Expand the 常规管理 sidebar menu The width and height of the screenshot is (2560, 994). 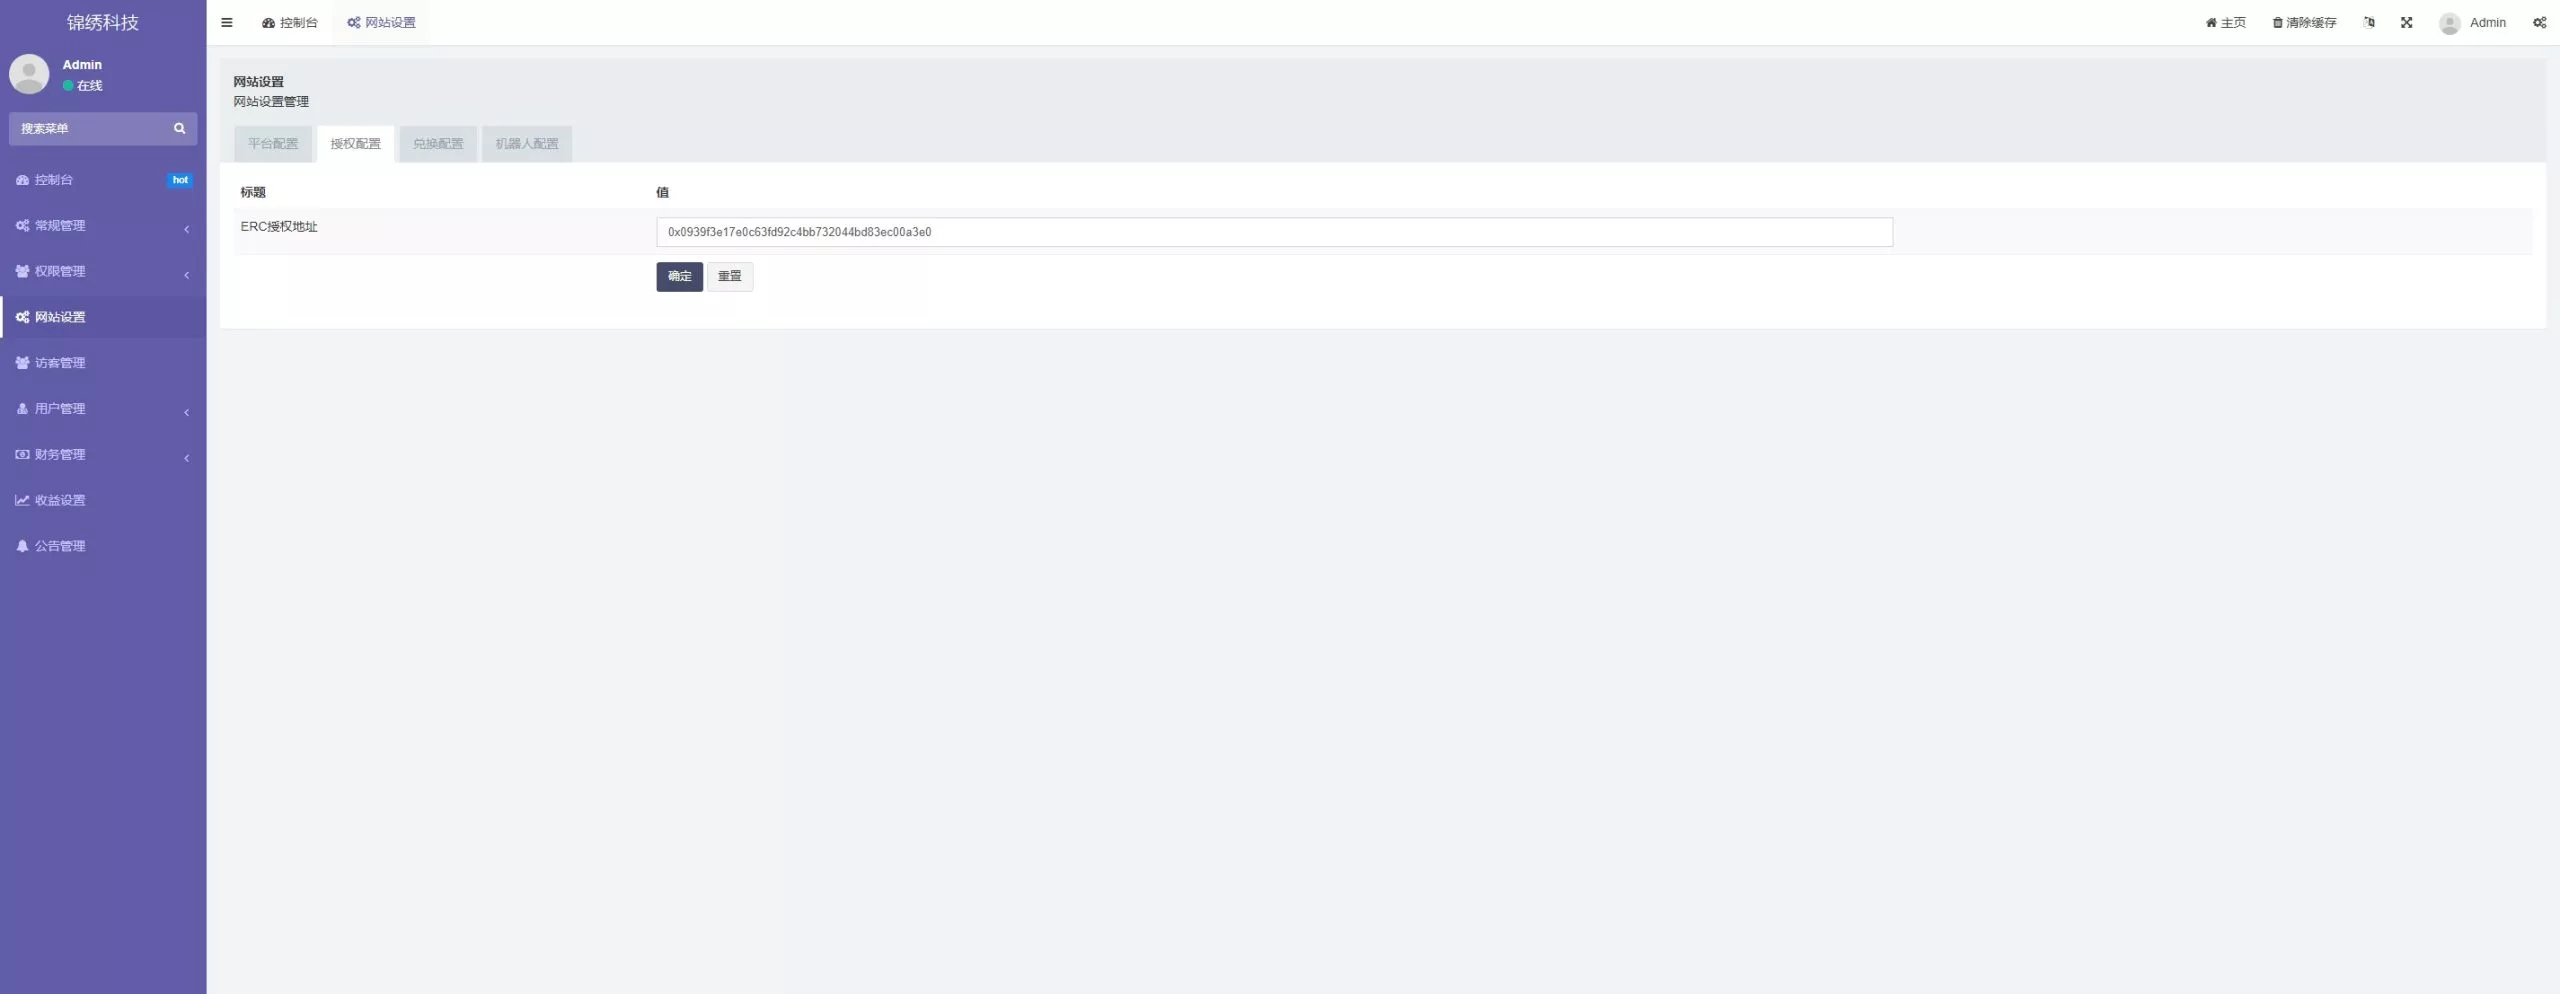point(60,226)
